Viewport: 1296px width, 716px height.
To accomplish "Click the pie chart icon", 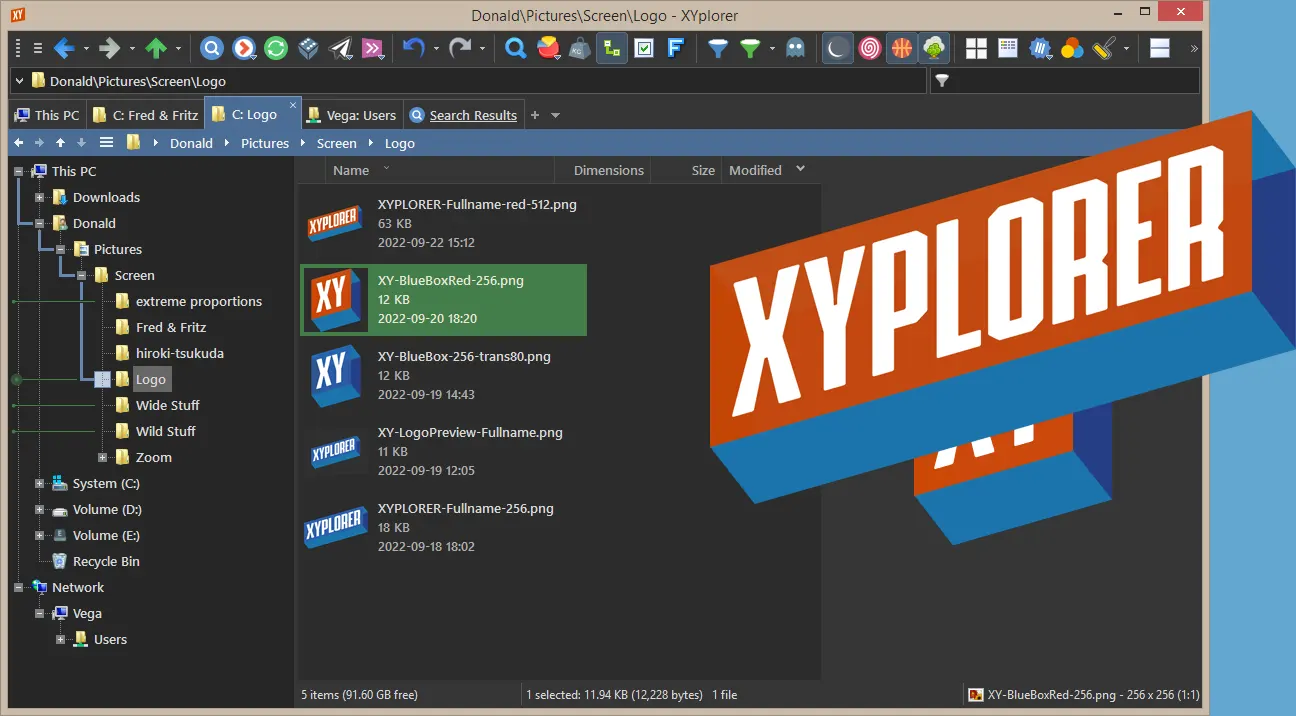I will (x=548, y=48).
